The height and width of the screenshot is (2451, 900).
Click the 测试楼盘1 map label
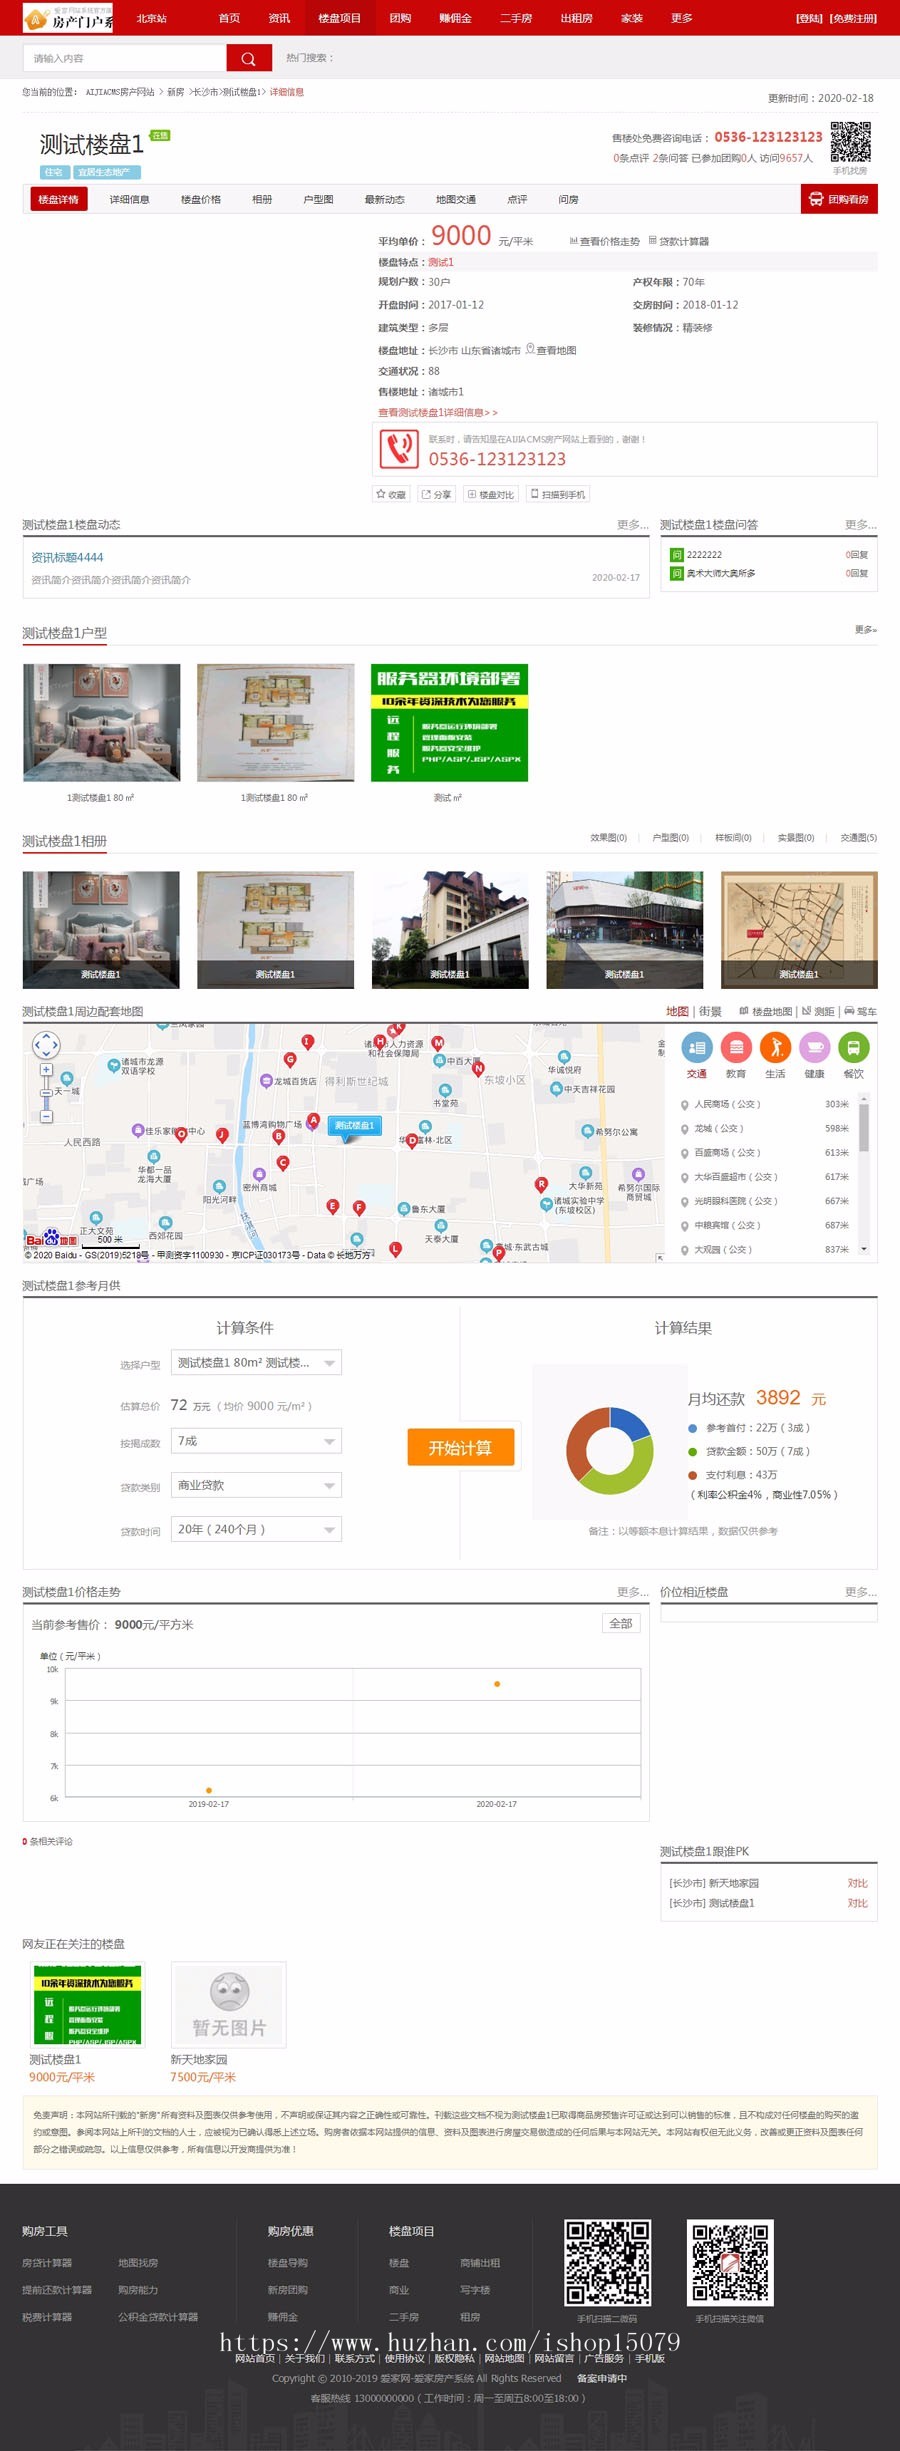click(354, 1126)
